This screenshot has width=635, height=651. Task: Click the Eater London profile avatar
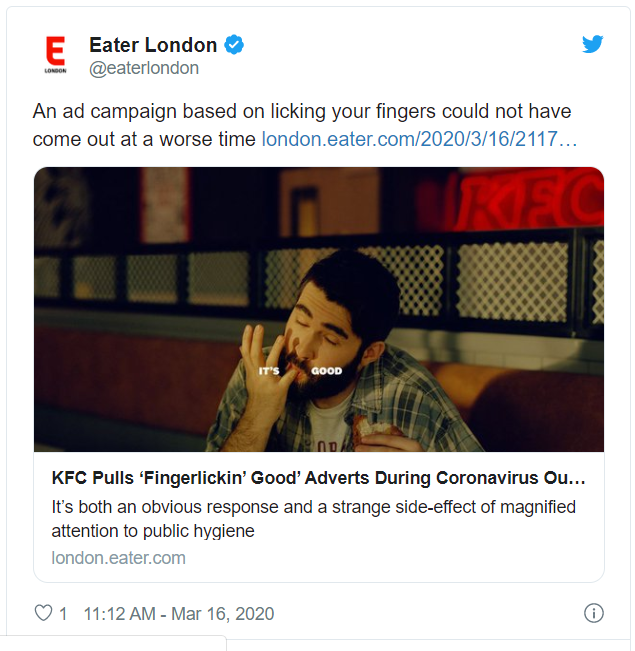(x=55, y=55)
